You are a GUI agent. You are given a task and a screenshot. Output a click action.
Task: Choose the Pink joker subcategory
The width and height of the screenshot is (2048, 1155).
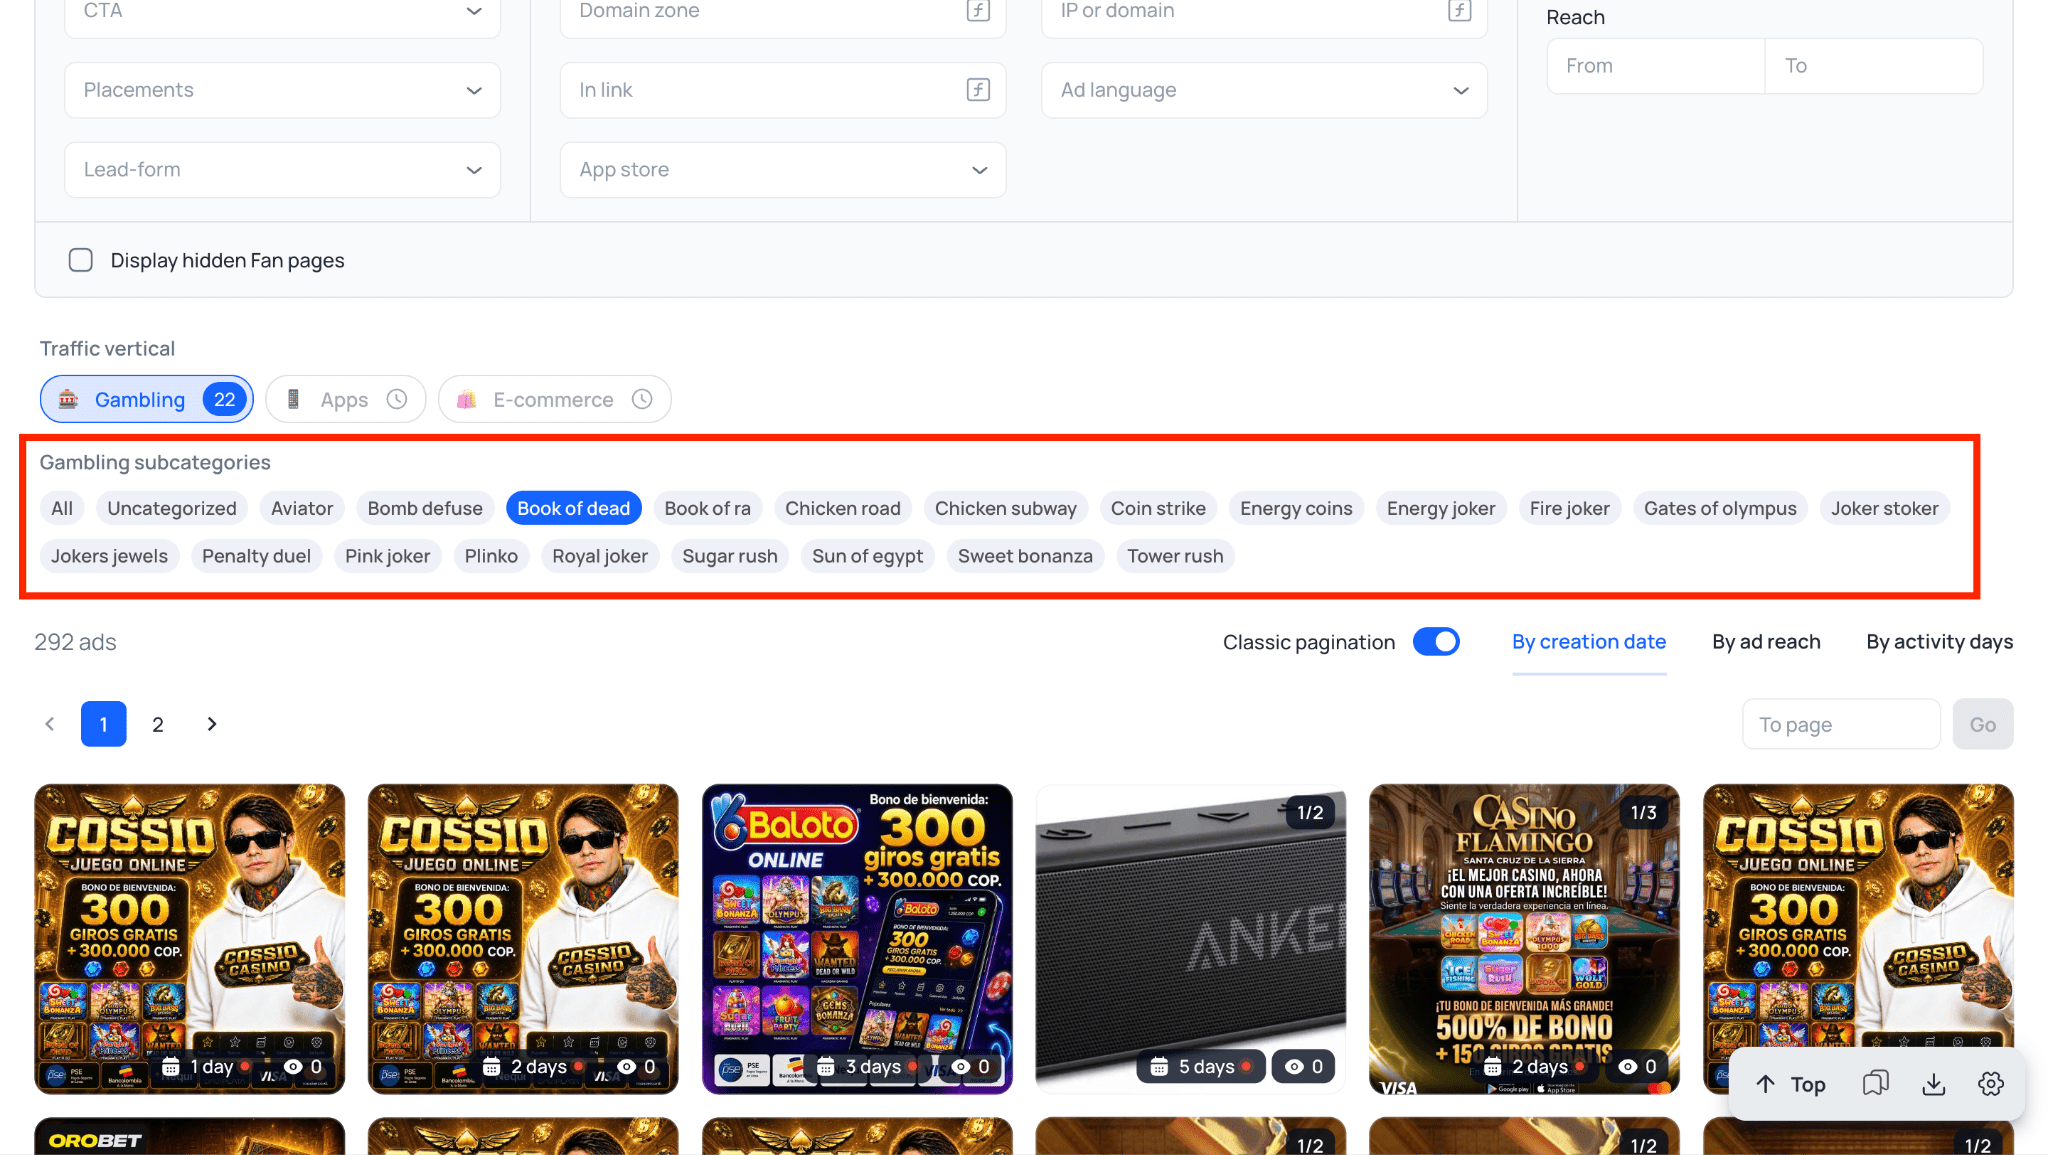[x=388, y=556]
